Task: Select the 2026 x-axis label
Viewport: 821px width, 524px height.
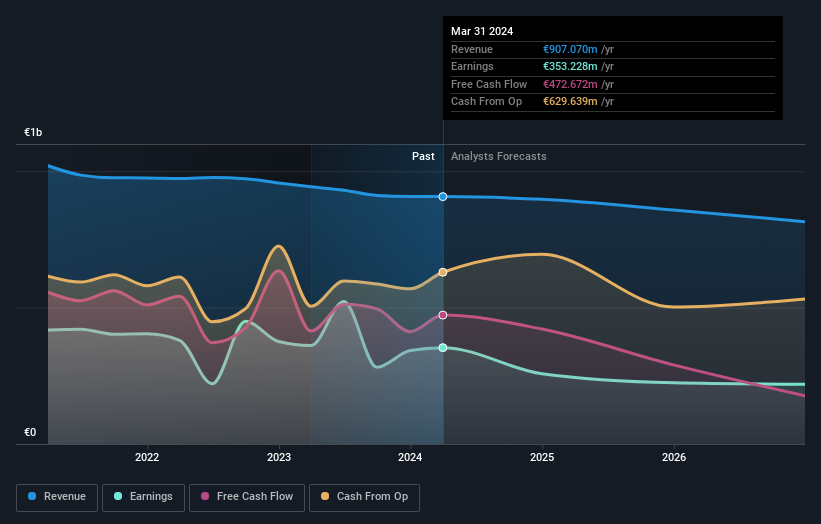Action: point(674,457)
